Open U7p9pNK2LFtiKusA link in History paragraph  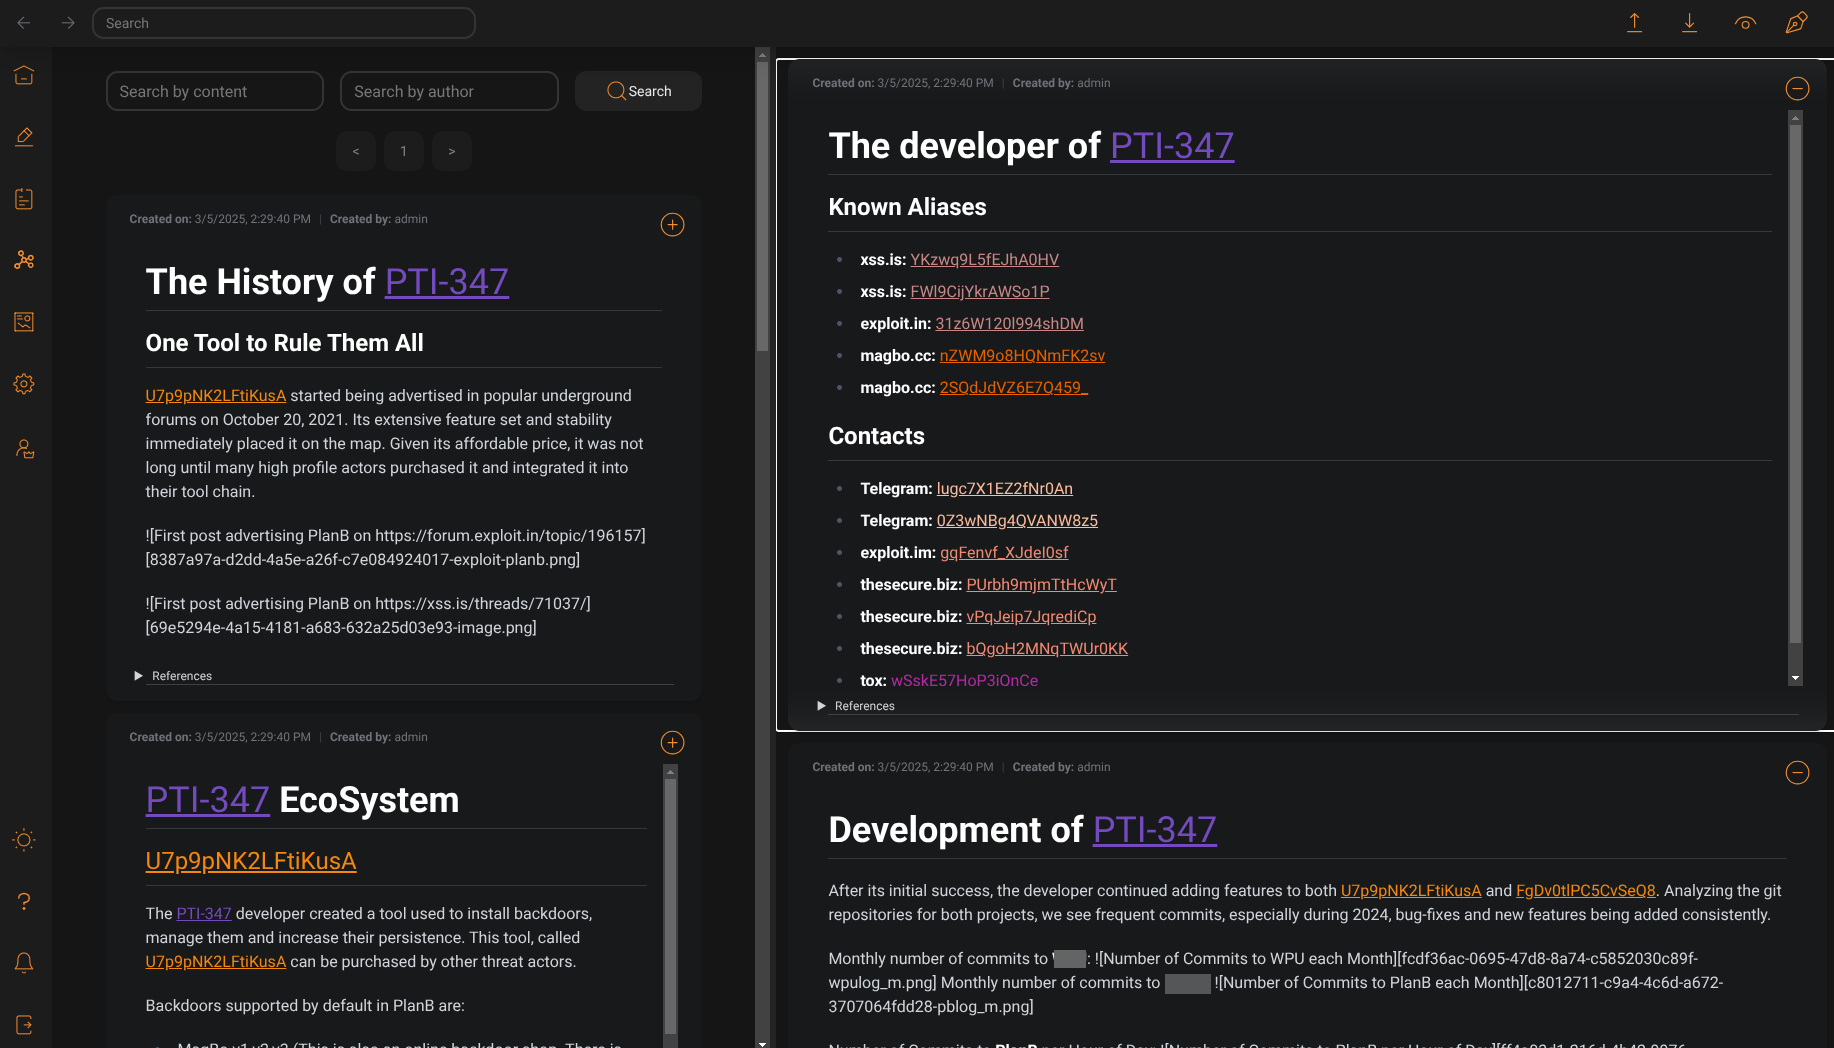(x=216, y=396)
